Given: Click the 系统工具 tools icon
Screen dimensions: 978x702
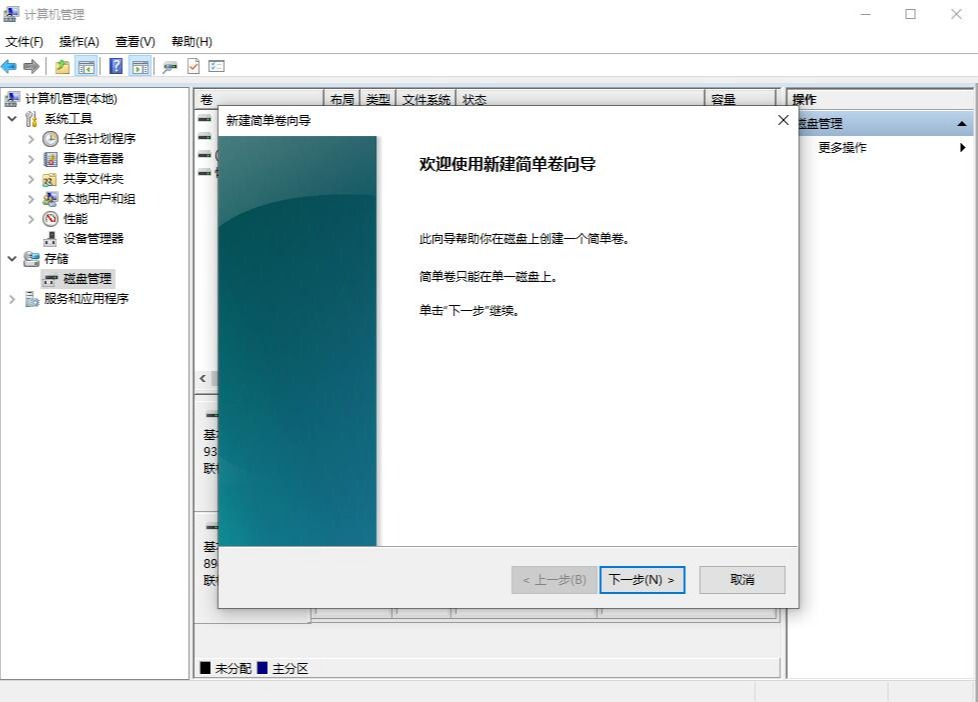Looking at the screenshot, I should [31, 119].
